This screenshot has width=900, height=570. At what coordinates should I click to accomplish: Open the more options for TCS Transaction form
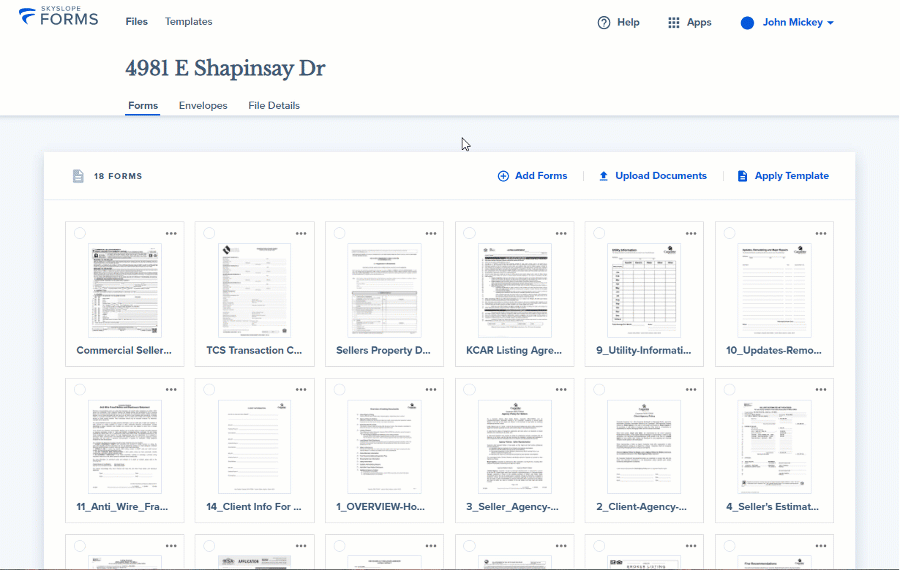pos(301,234)
